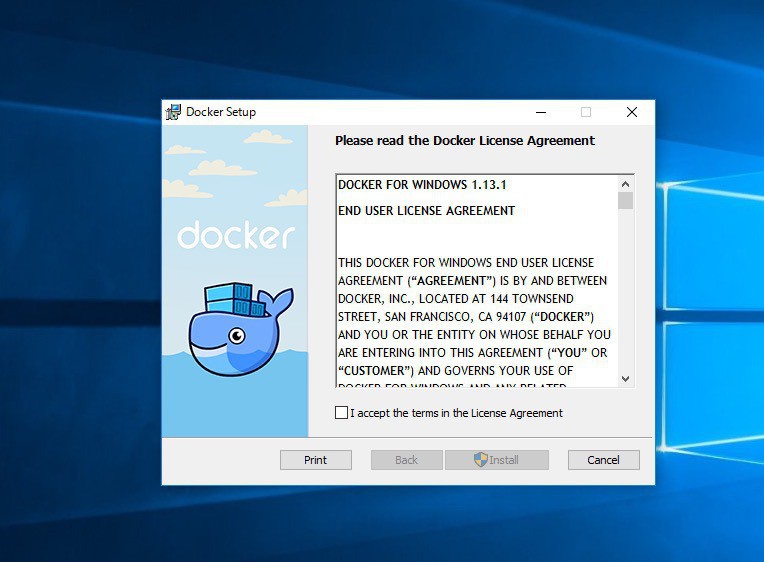Screen dimensions: 764x562
Task: Close the Docker Setup window
Action: pos(632,112)
